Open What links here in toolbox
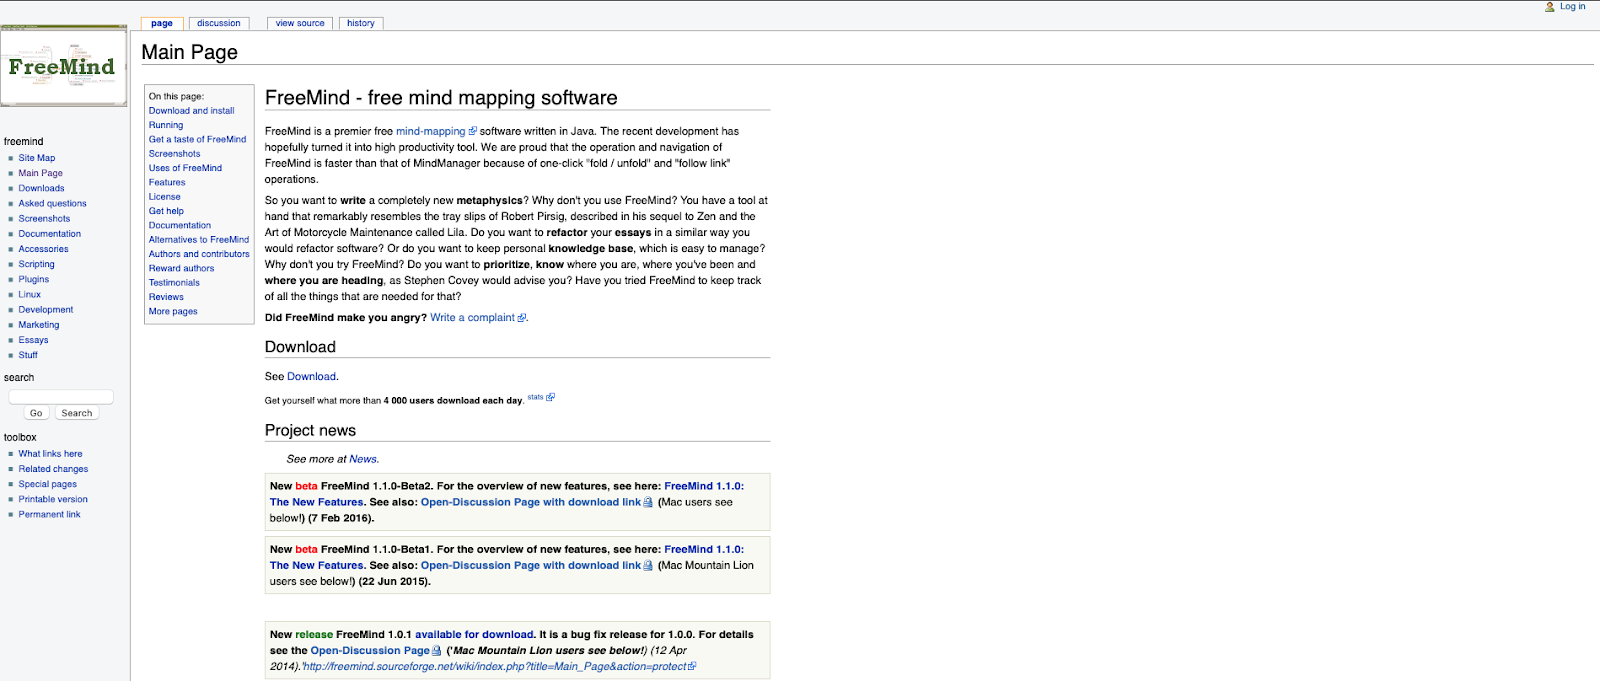Image resolution: width=1600 pixels, height=681 pixels. tap(50, 454)
